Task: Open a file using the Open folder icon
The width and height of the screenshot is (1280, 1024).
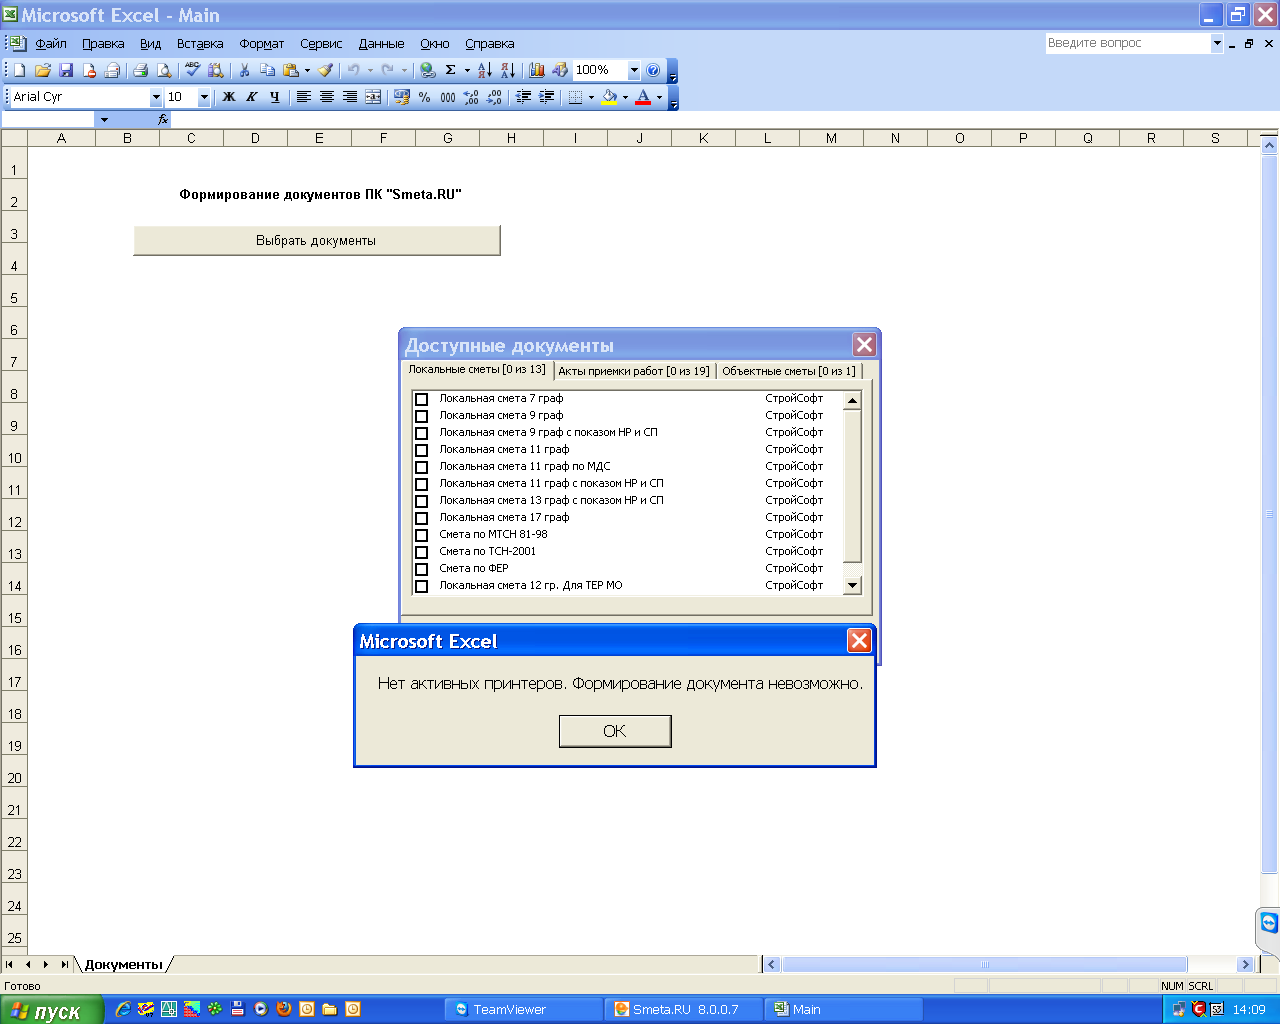Action: click(x=42, y=70)
